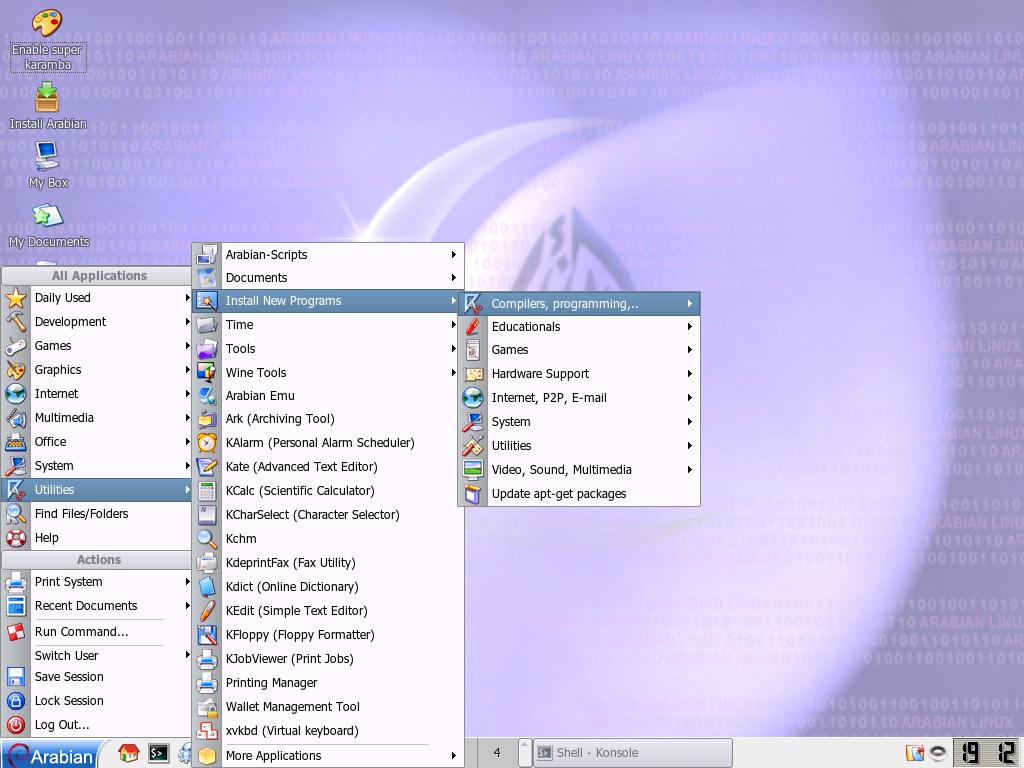This screenshot has height=768, width=1024.
Task: Launch the terminal icon in the taskbar
Action: 158,754
